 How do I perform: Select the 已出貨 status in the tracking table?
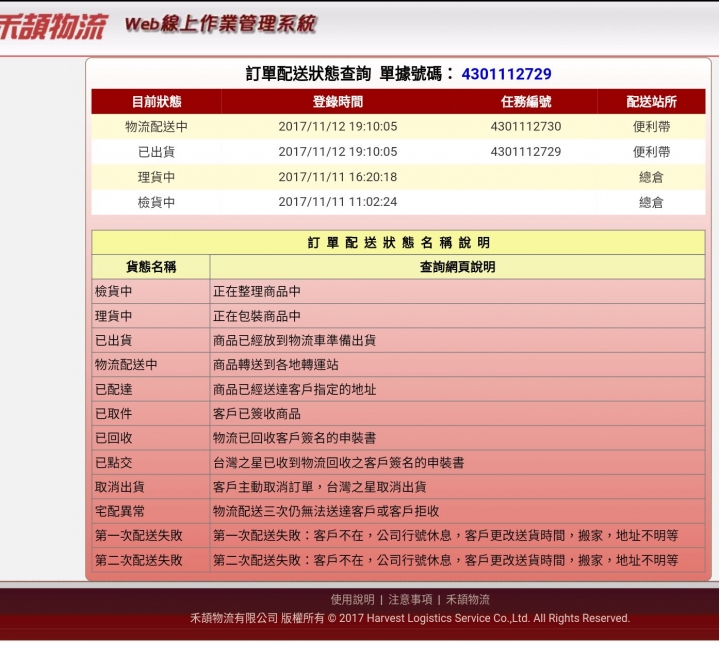pyautogui.click(x=156, y=152)
